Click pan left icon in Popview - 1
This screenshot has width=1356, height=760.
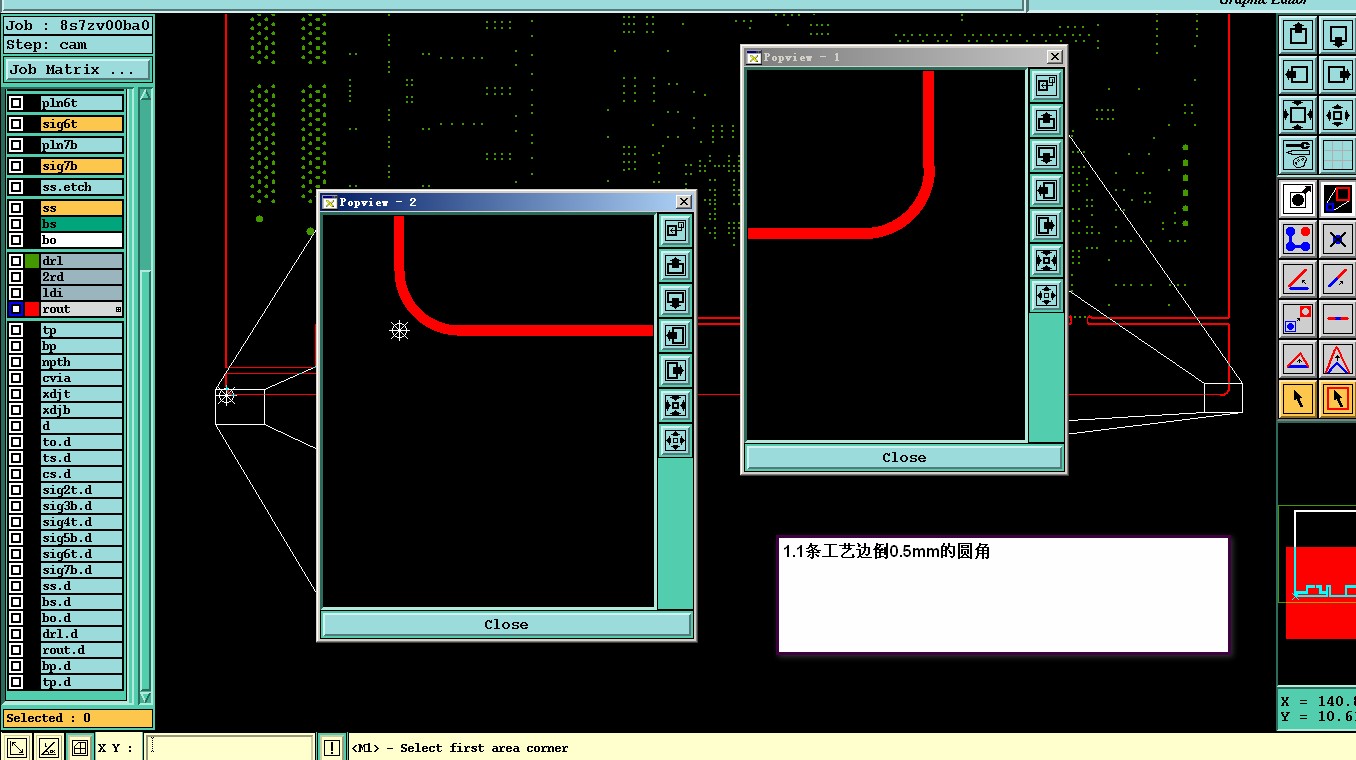coord(1046,191)
